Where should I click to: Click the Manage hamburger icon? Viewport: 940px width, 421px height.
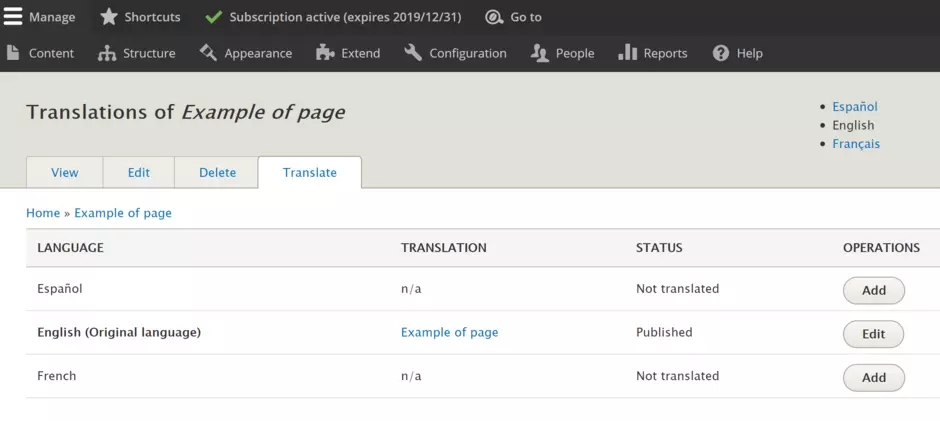(x=13, y=17)
